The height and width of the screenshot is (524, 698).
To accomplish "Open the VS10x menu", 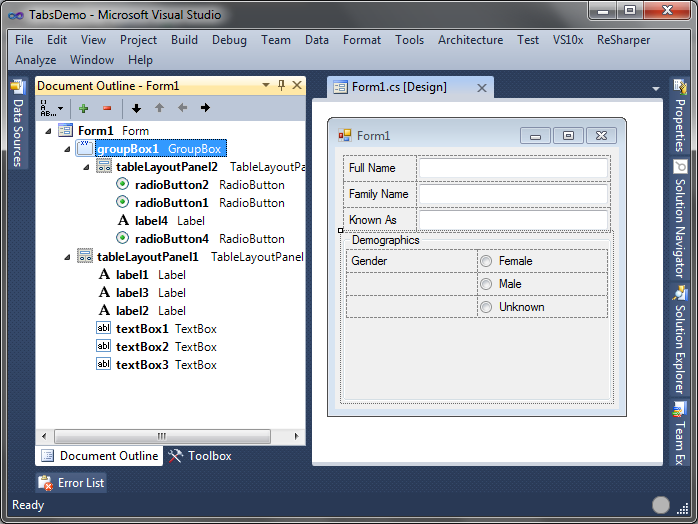I will point(568,40).
